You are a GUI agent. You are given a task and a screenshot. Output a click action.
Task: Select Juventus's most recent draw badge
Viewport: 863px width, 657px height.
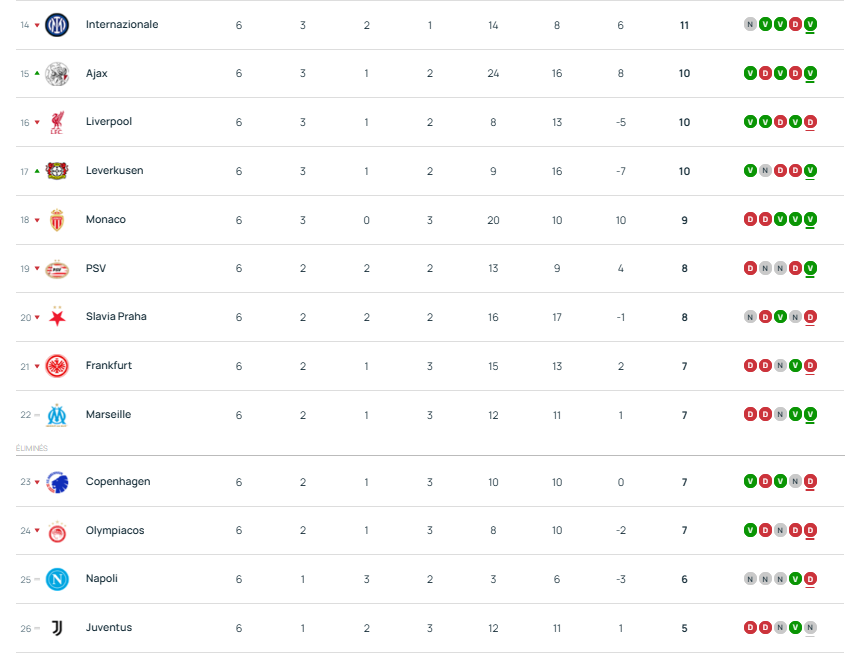(x=810, y=628)
